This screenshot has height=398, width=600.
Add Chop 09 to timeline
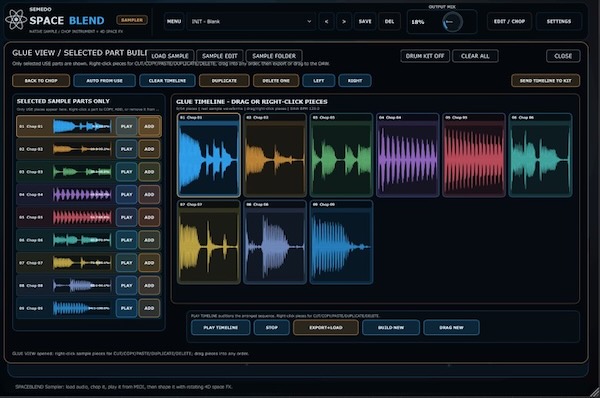tap(149, 308)
